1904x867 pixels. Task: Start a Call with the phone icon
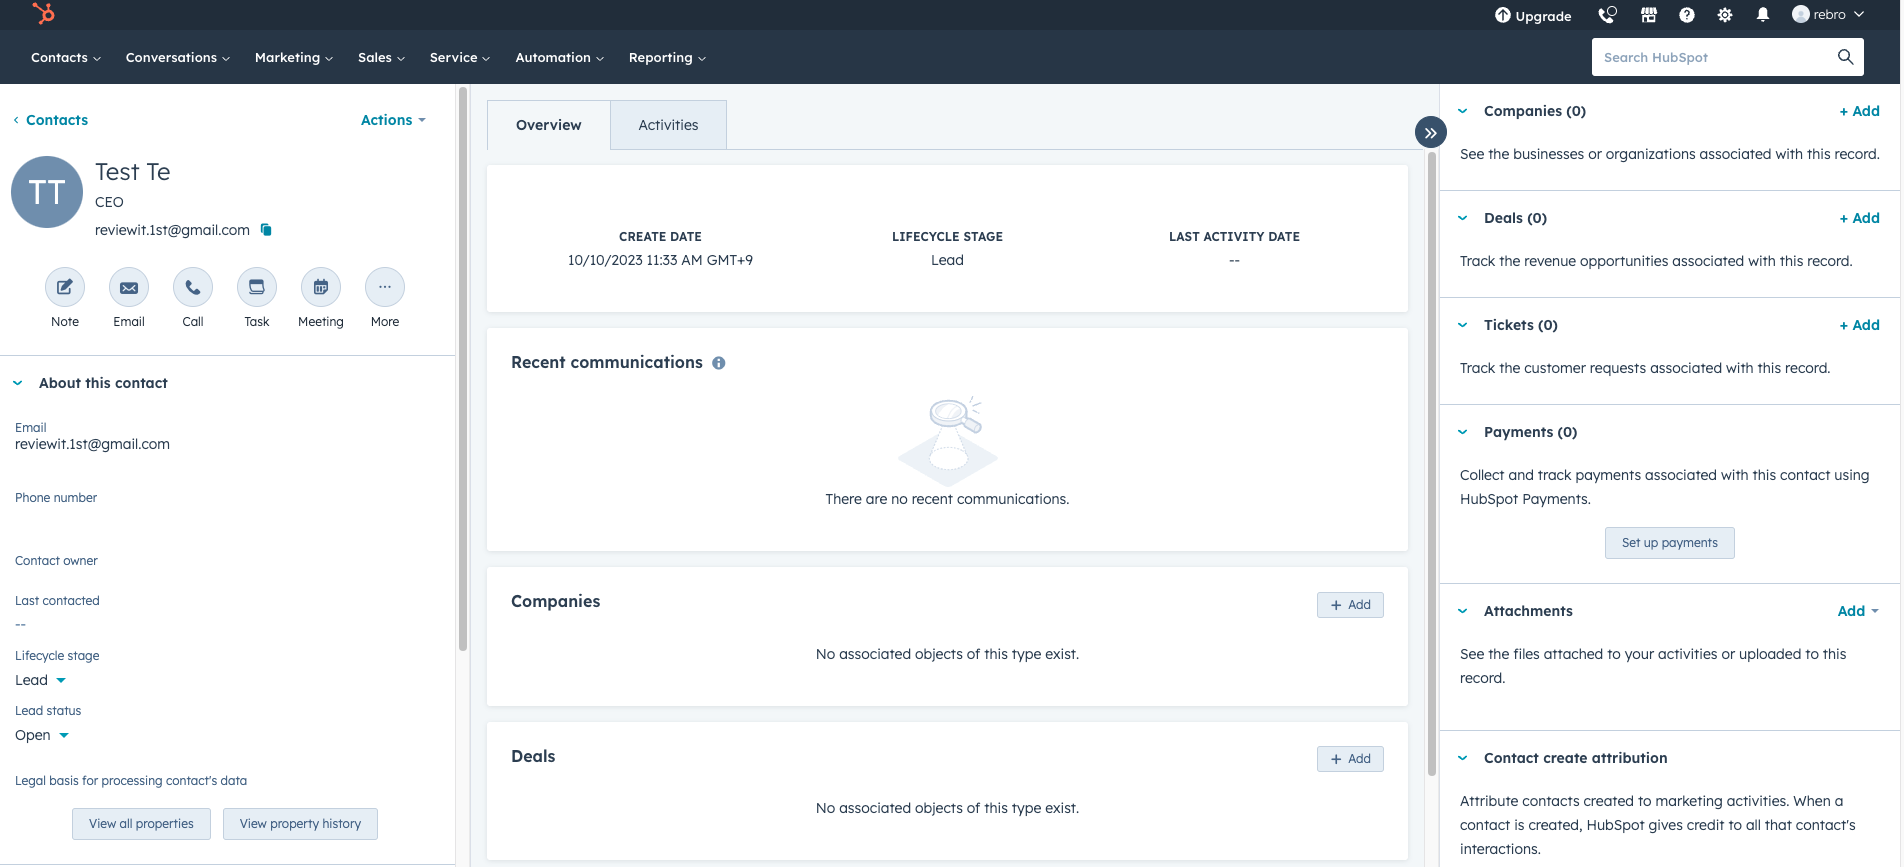[x=193, y=288]
